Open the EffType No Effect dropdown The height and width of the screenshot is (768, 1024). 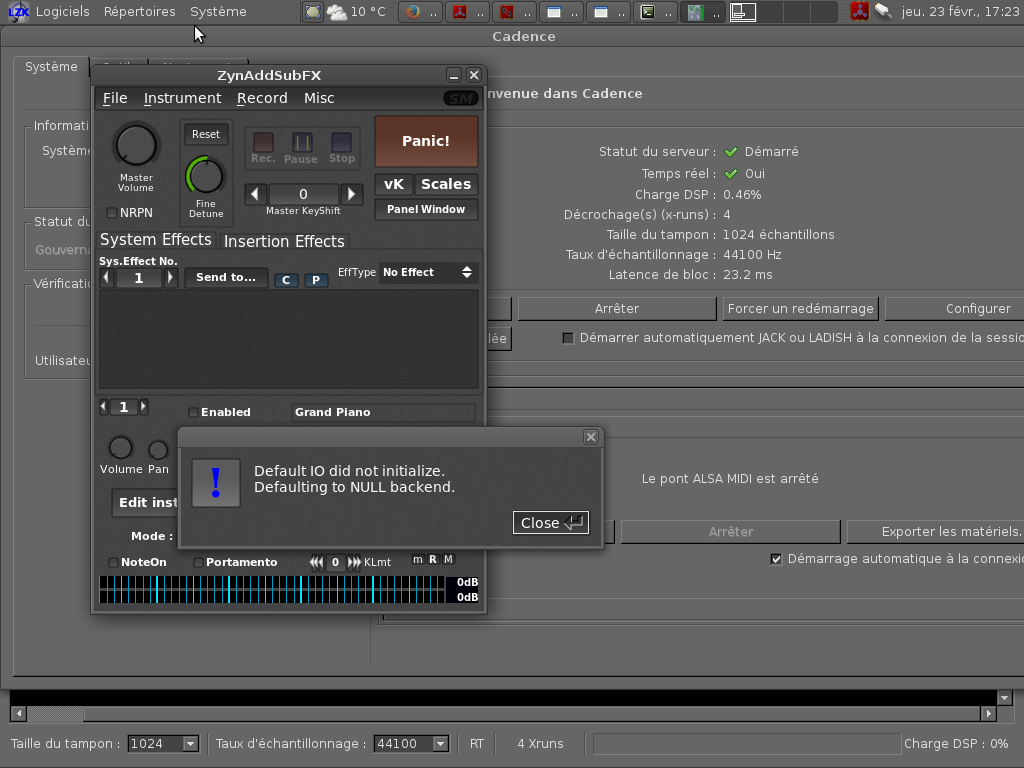click(x=428, y=272)
